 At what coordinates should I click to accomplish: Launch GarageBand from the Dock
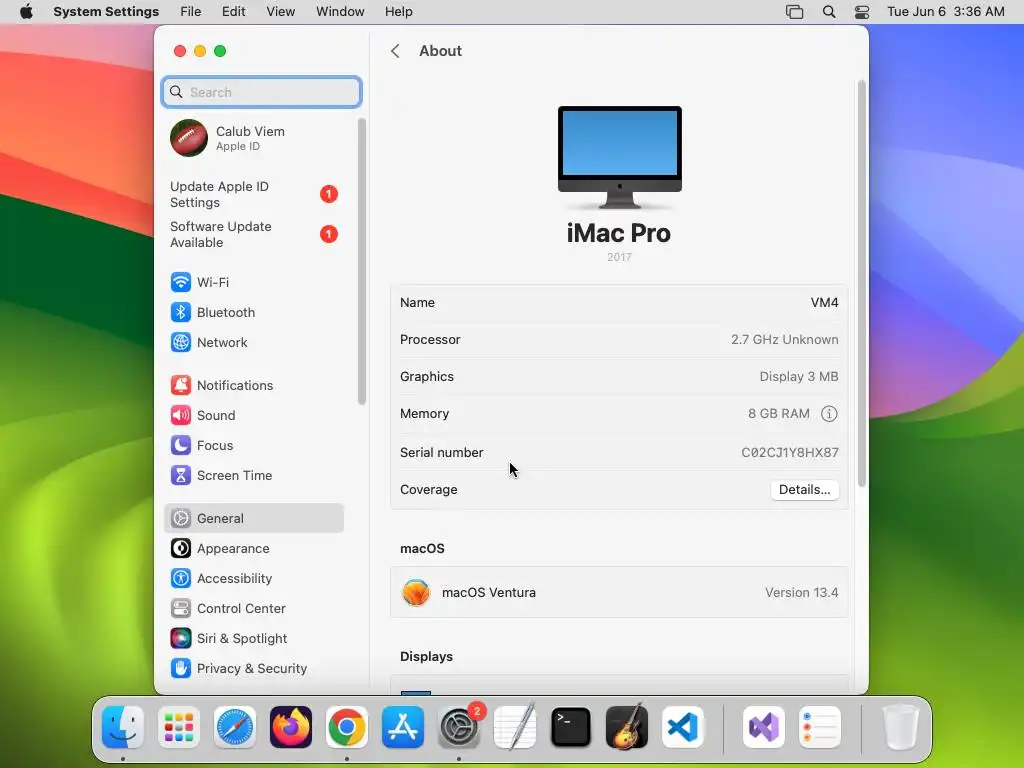[x=627, y=727]
